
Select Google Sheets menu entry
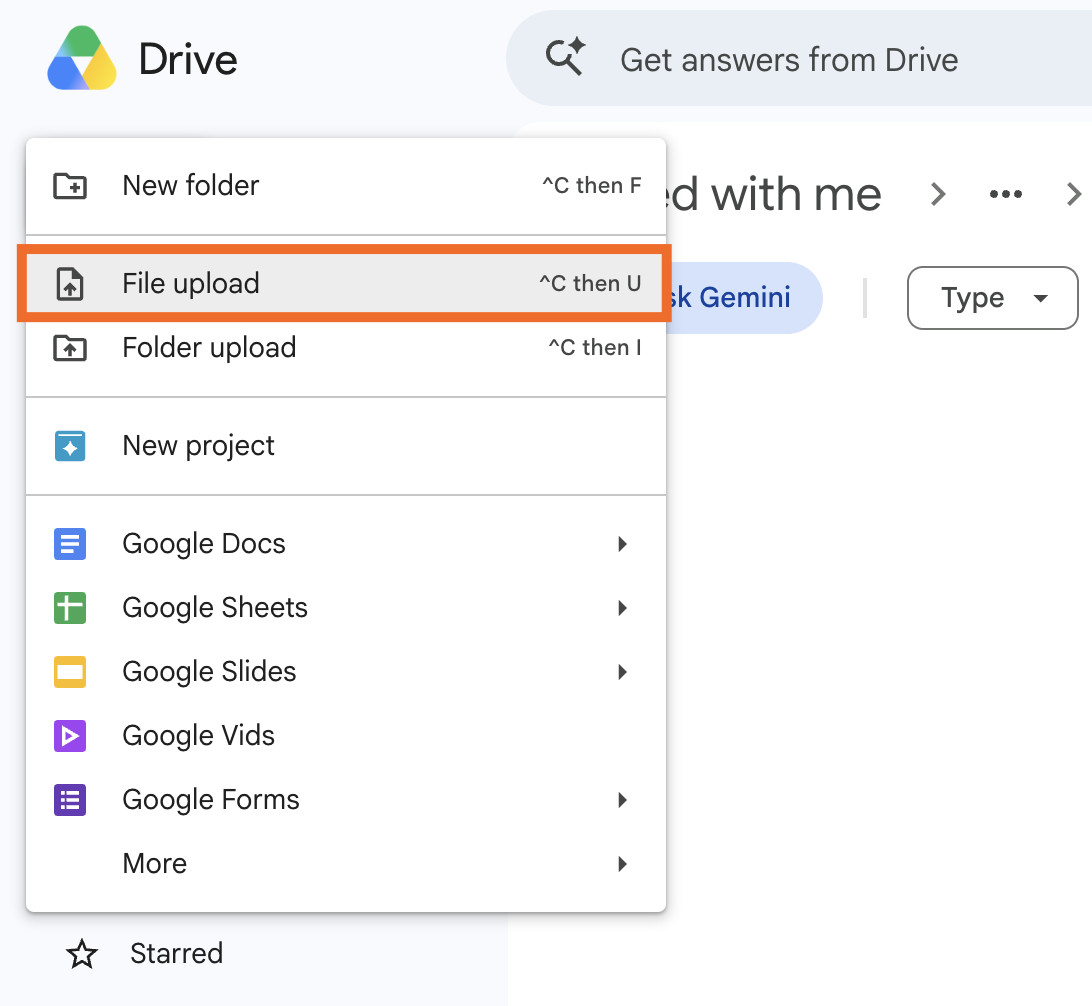pyautogui.click(x=346, y=608)
